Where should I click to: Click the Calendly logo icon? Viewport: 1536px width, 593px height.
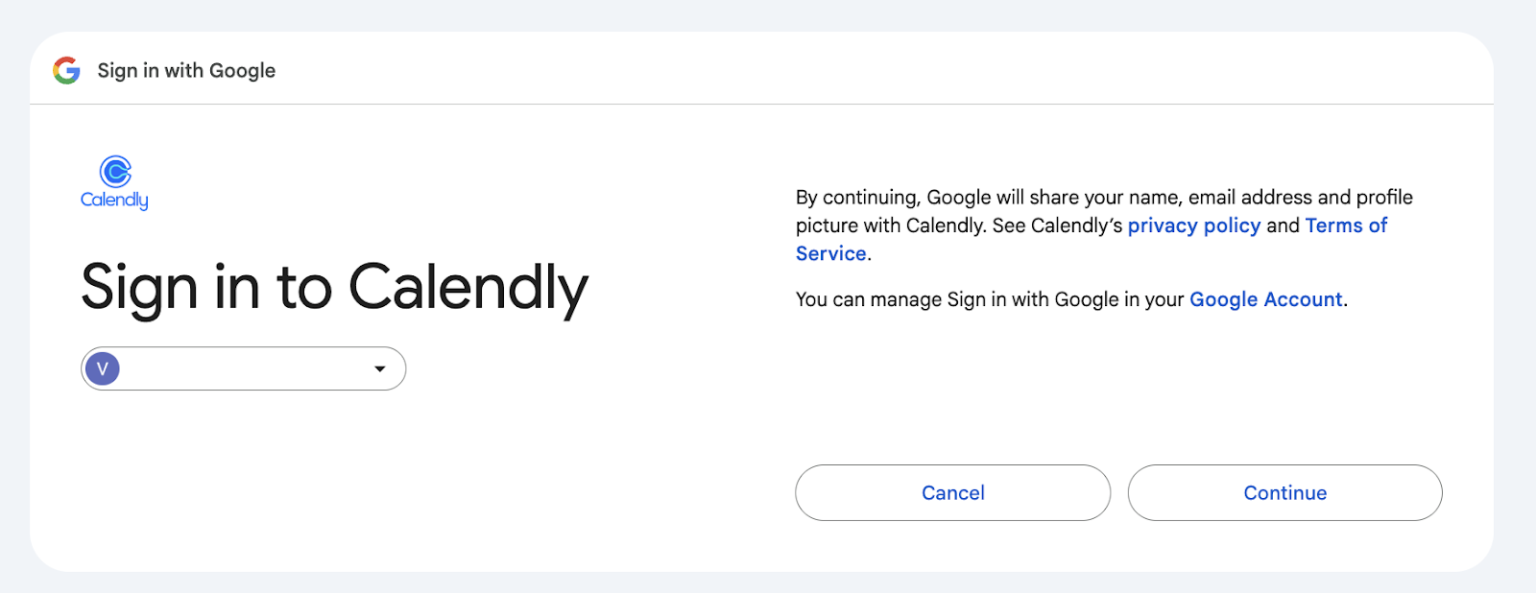tap(115, 171)
